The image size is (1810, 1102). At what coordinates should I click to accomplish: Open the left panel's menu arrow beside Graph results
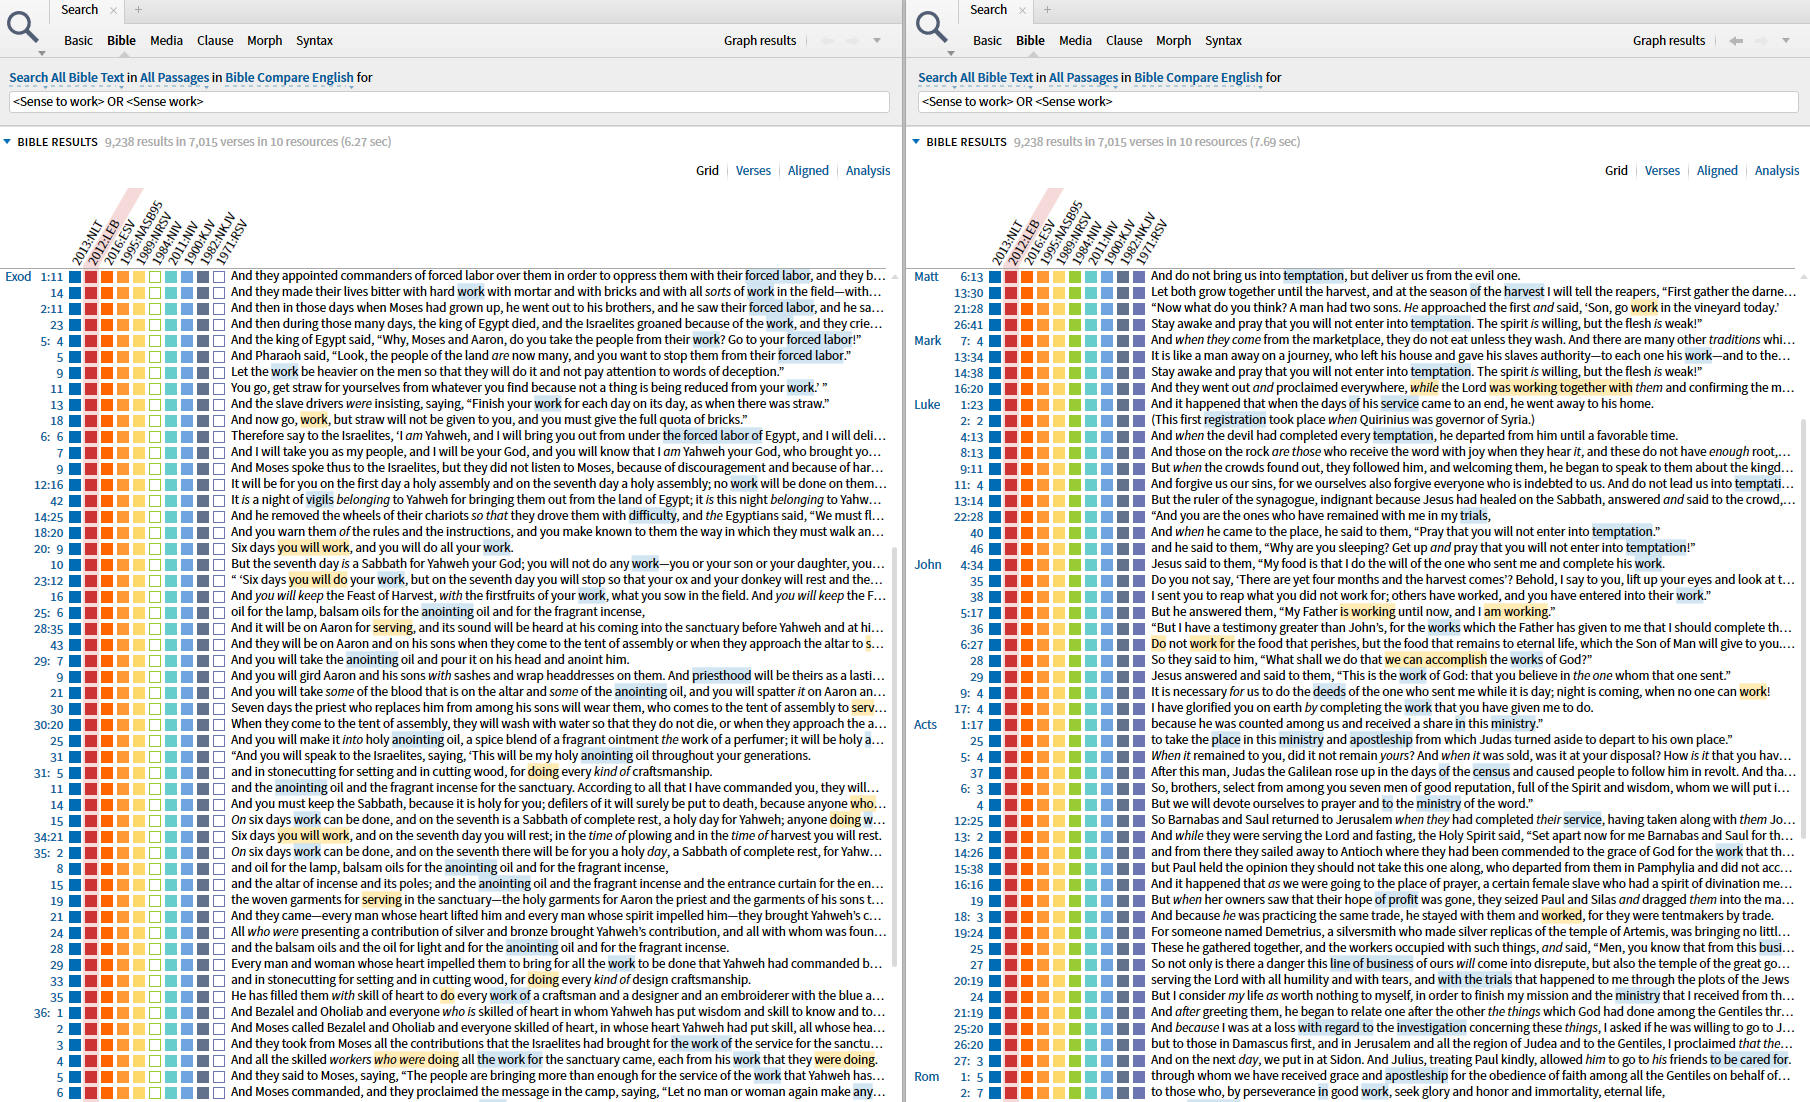point(877,41)
